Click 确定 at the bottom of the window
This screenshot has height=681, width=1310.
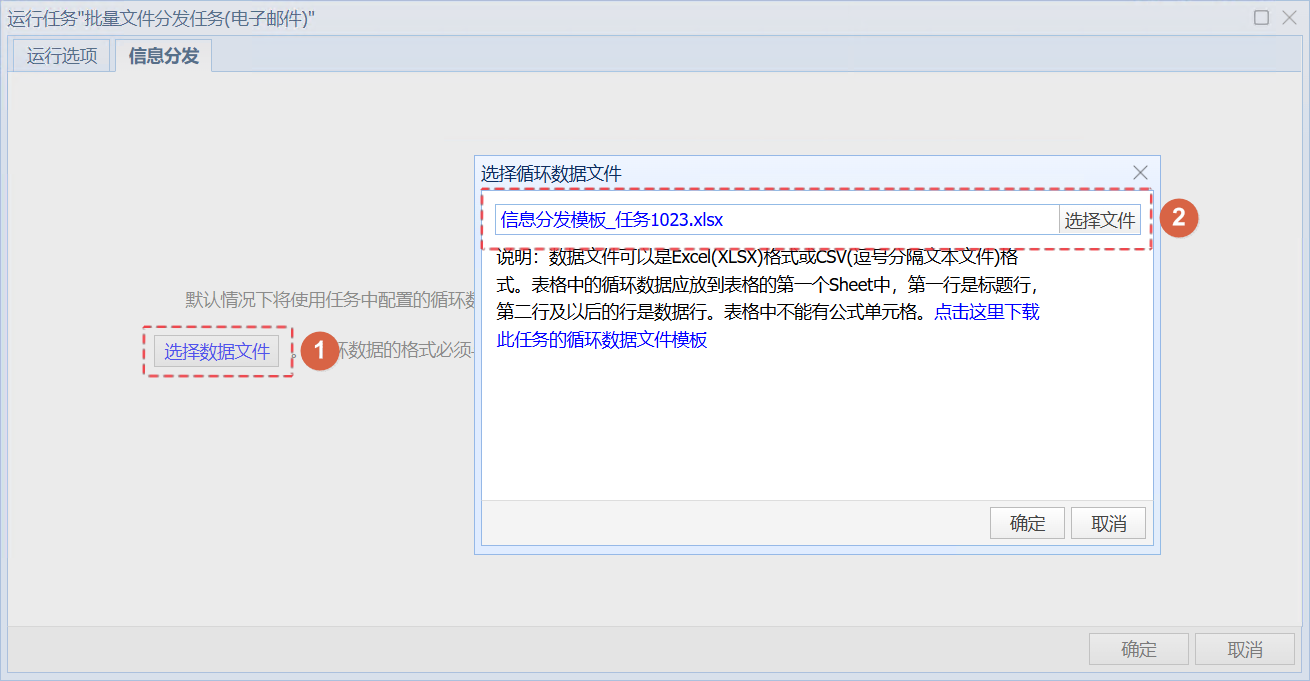pos(1138,648)
